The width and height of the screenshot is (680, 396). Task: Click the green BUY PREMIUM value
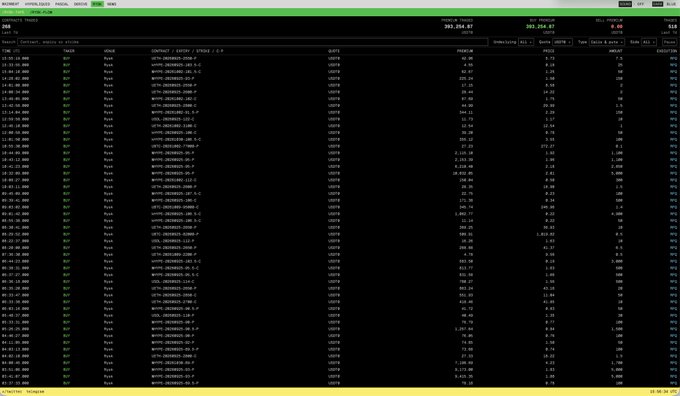(x=540, y=26)
